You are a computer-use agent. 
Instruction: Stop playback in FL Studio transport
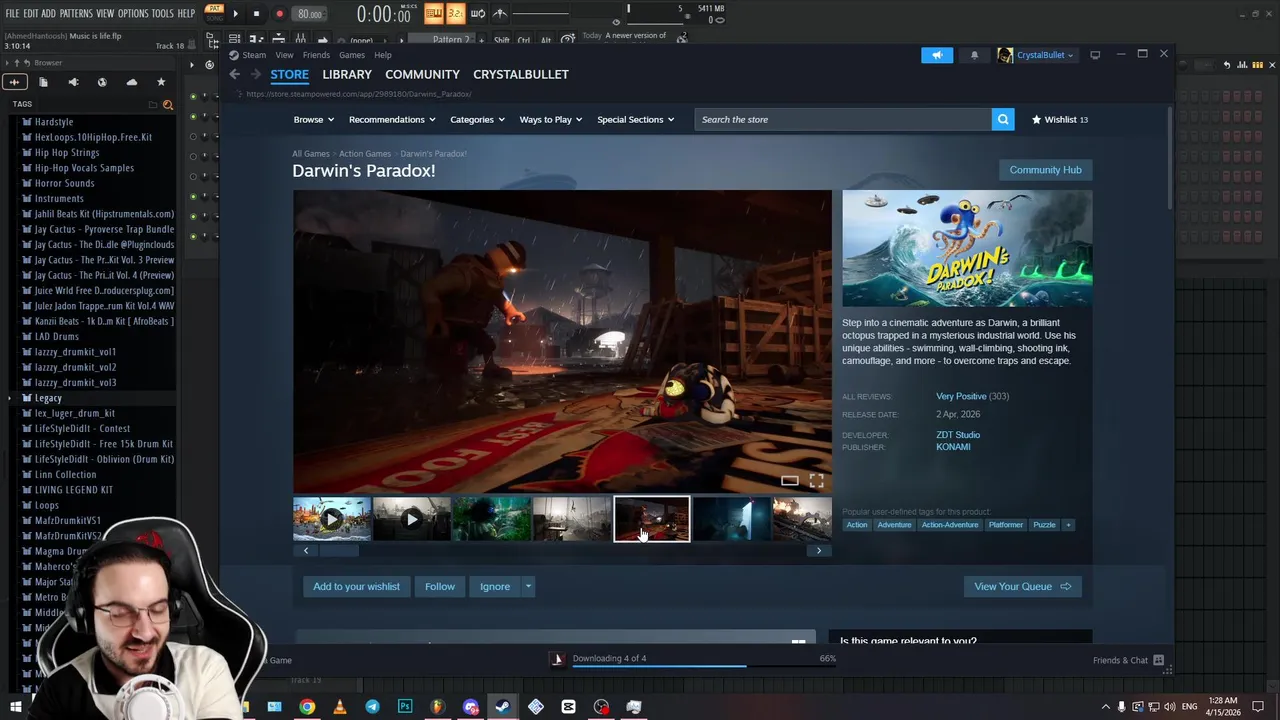pyautogui.click(x=256, y=14)
